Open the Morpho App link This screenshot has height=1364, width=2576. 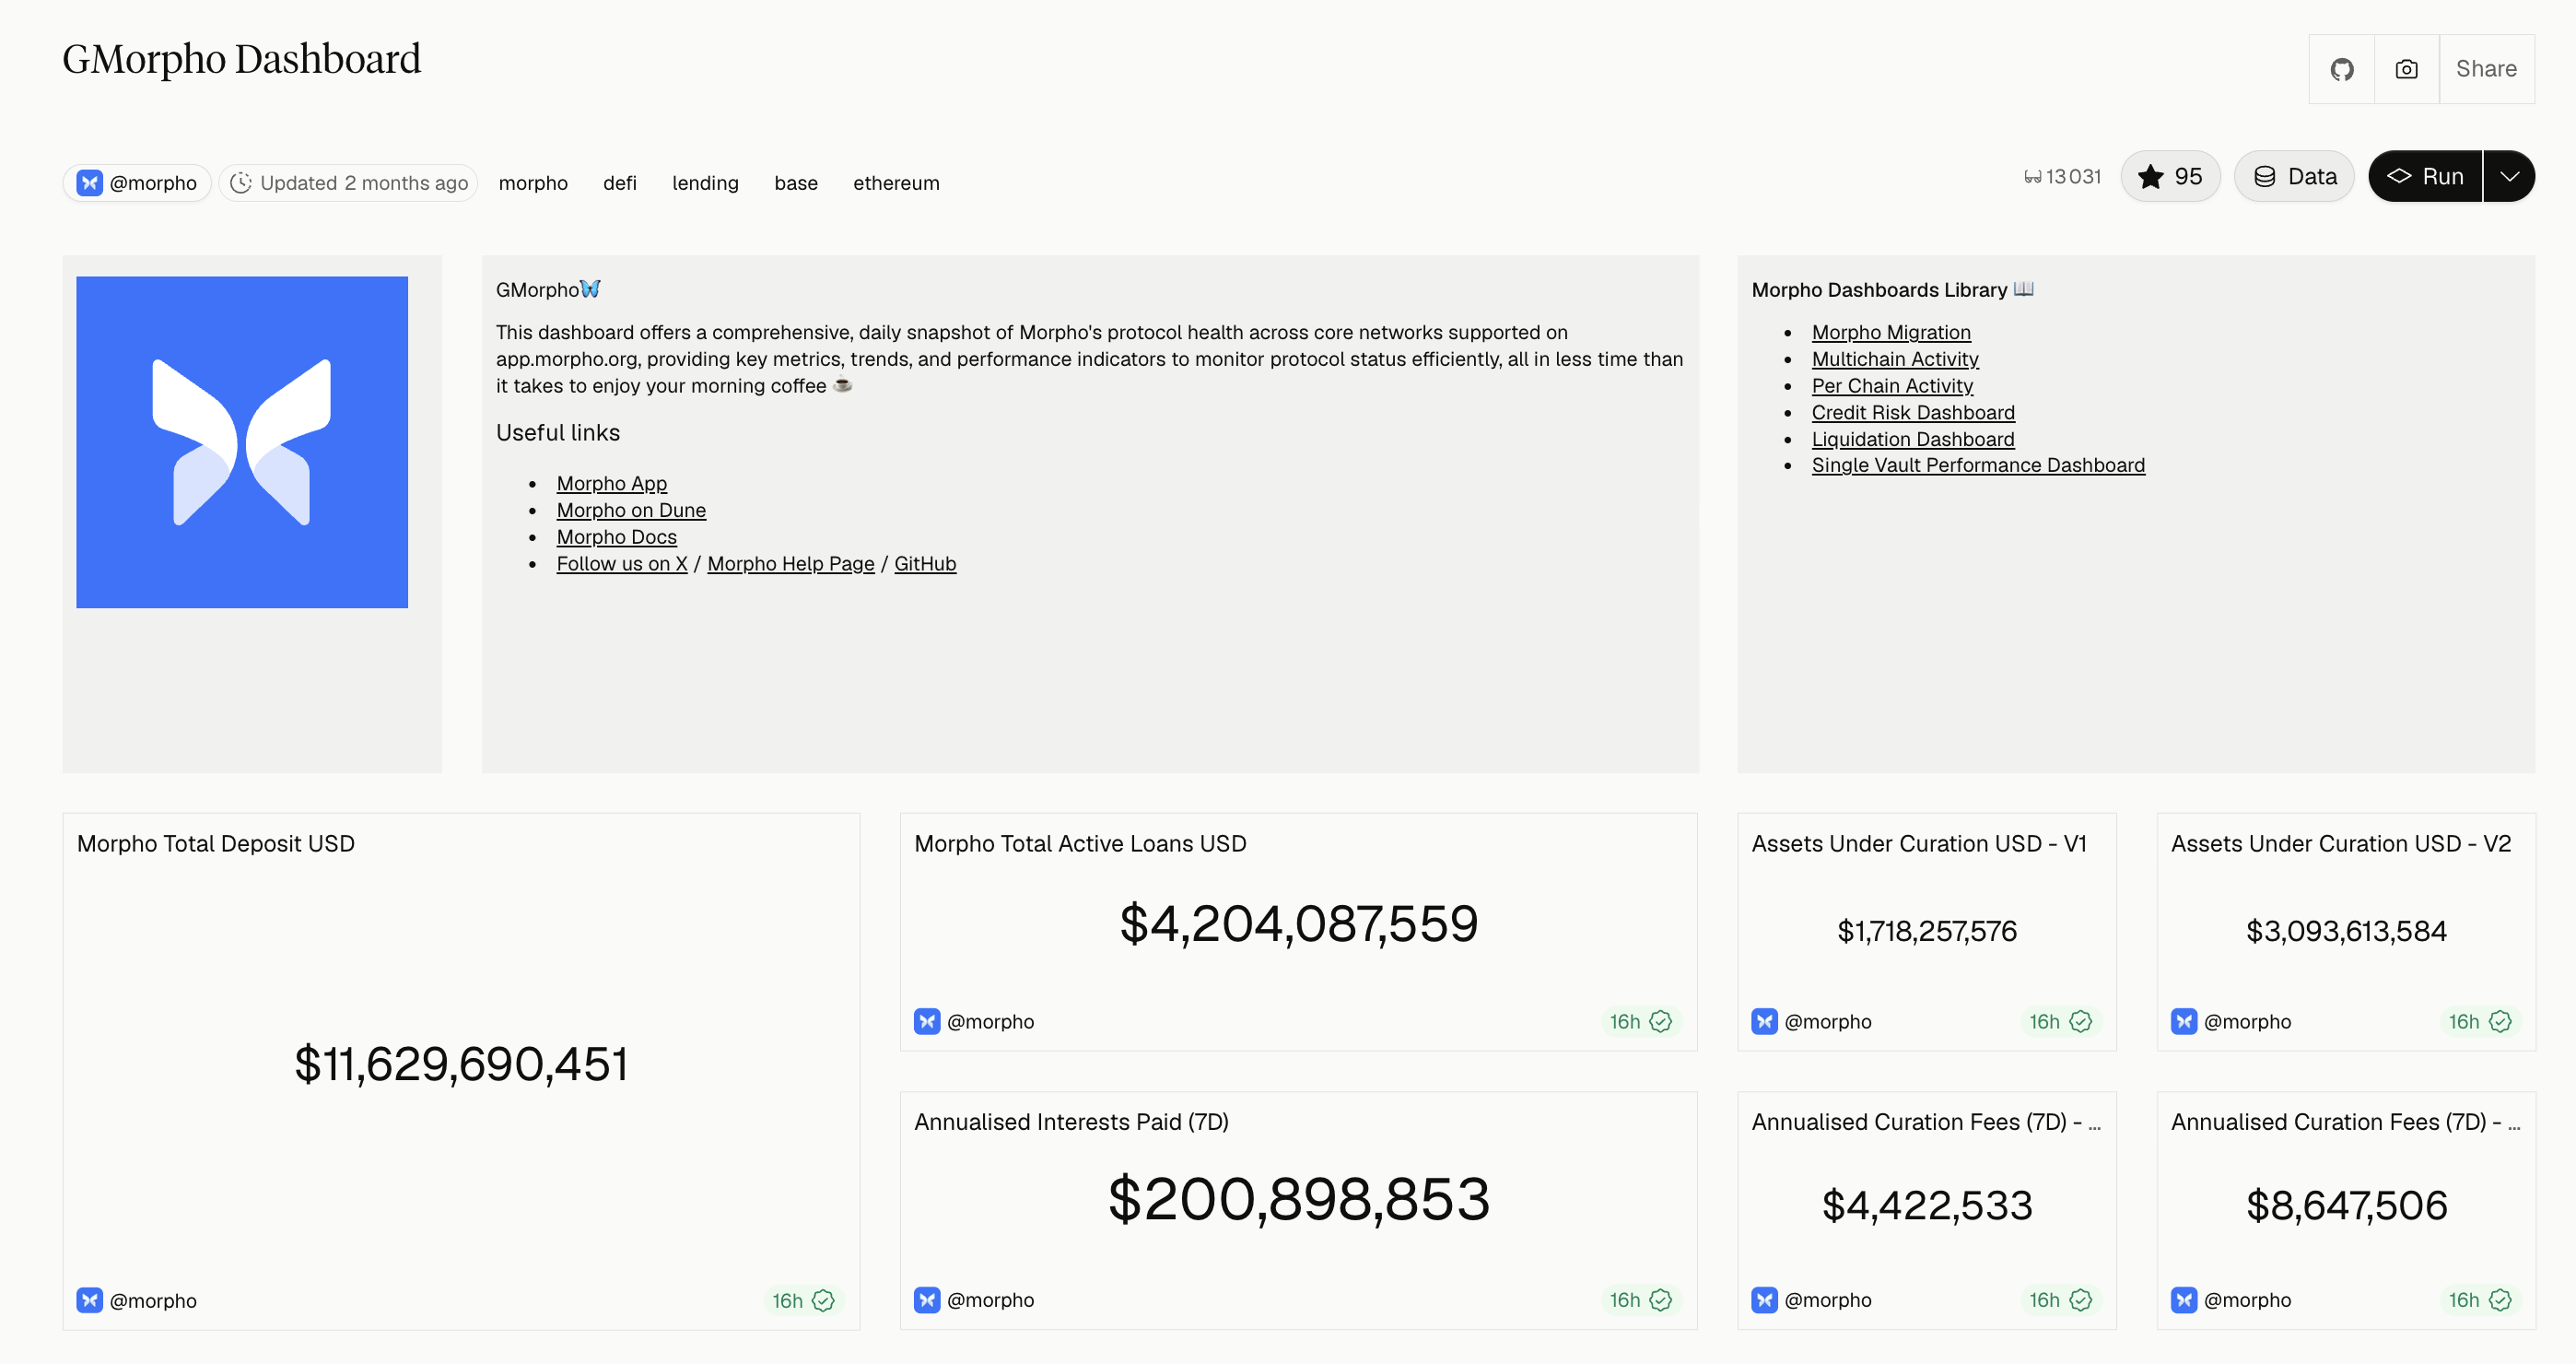(612, 484)
